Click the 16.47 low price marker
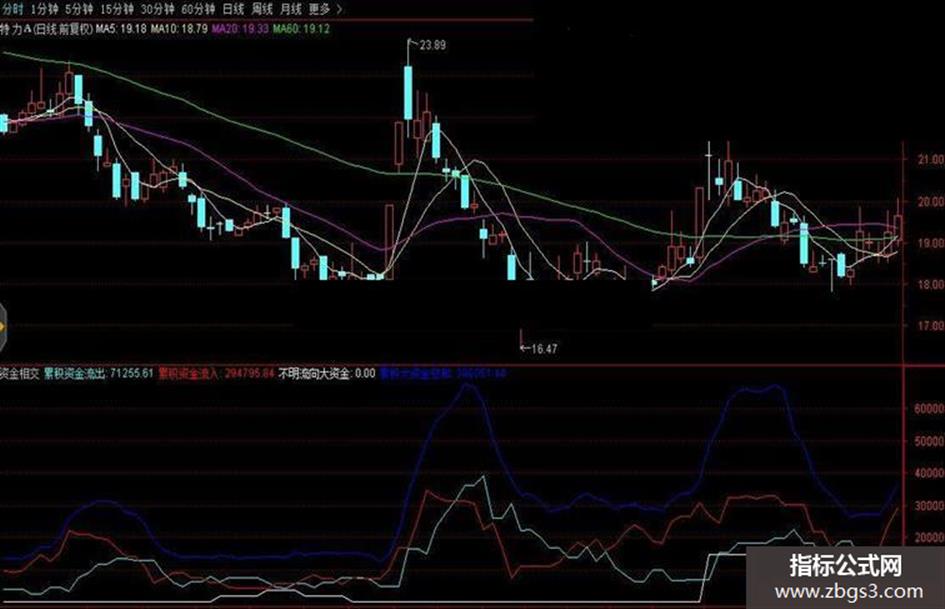945x609 pixels. (545, 349)
